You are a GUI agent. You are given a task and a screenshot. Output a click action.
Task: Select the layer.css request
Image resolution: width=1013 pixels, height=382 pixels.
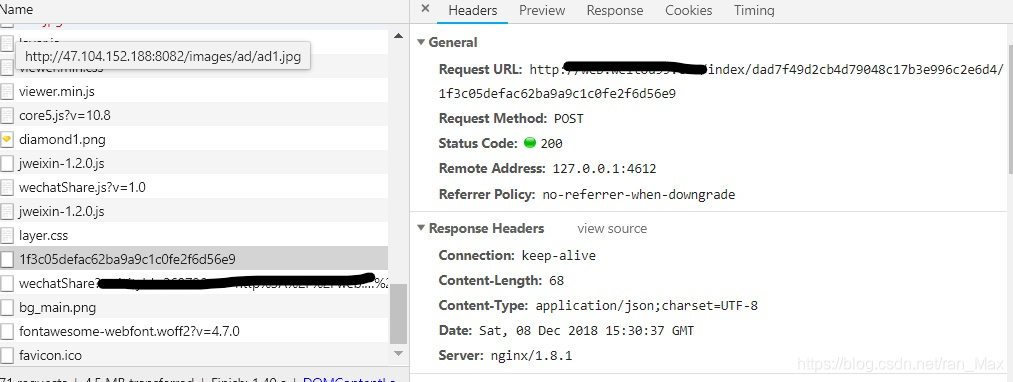(194, 235)
